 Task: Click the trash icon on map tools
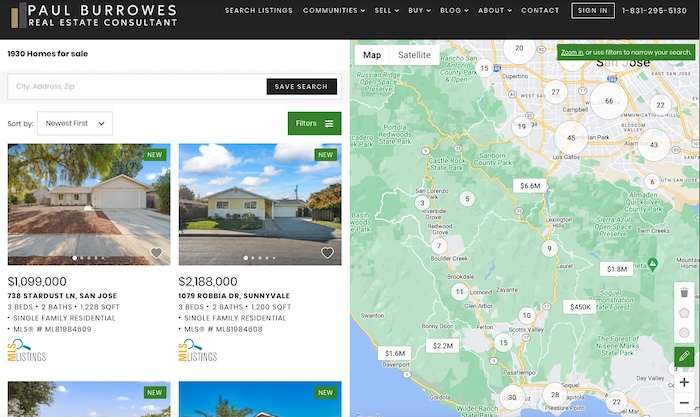pos(684,292)
